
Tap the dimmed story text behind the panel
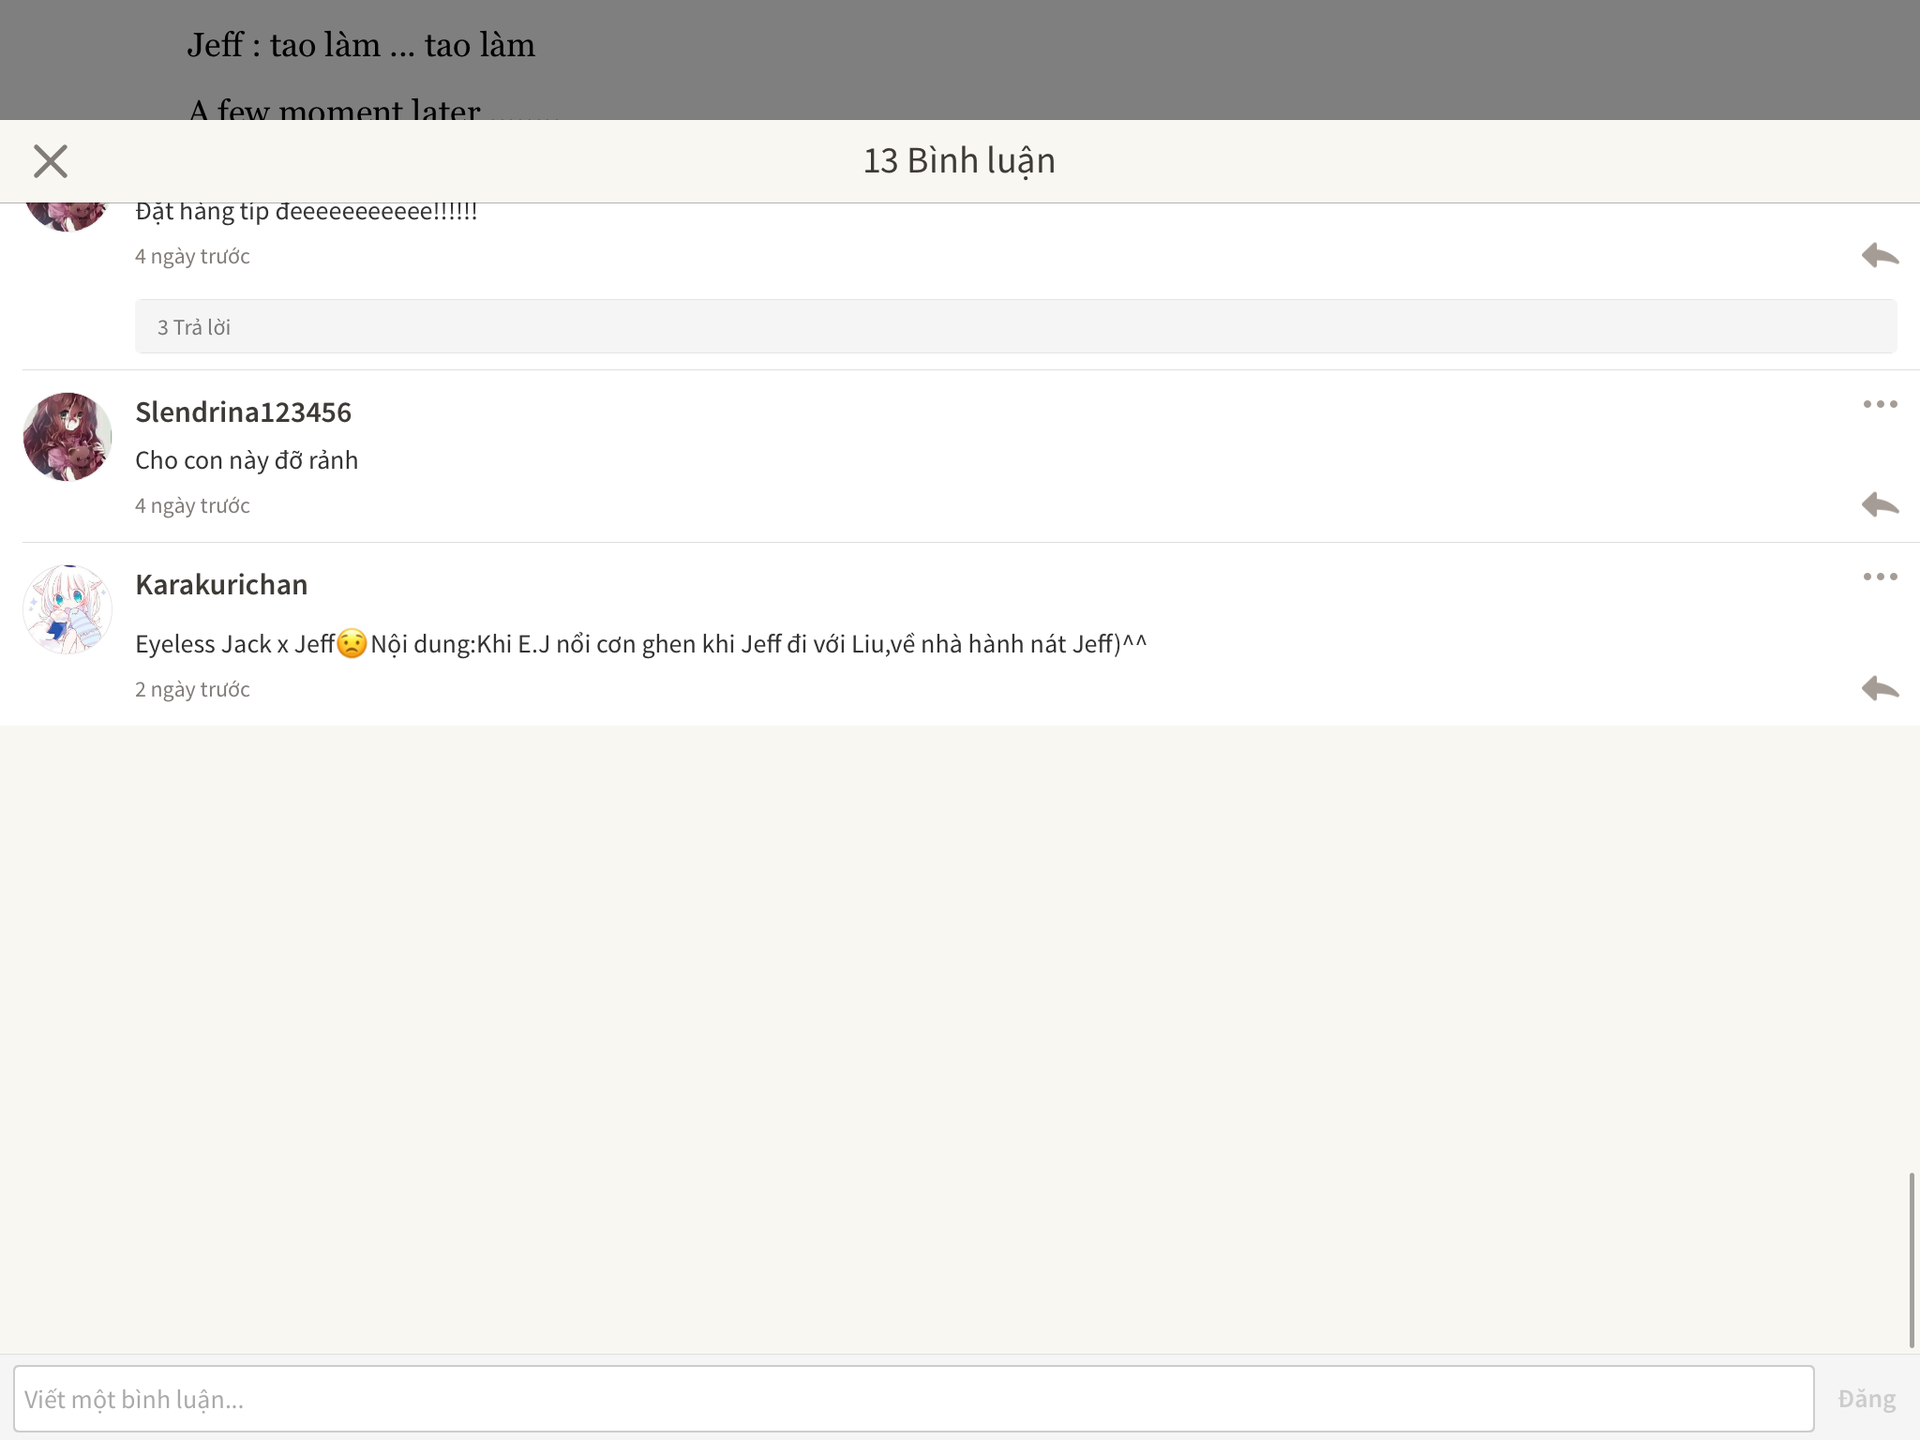tap(360, 46)
